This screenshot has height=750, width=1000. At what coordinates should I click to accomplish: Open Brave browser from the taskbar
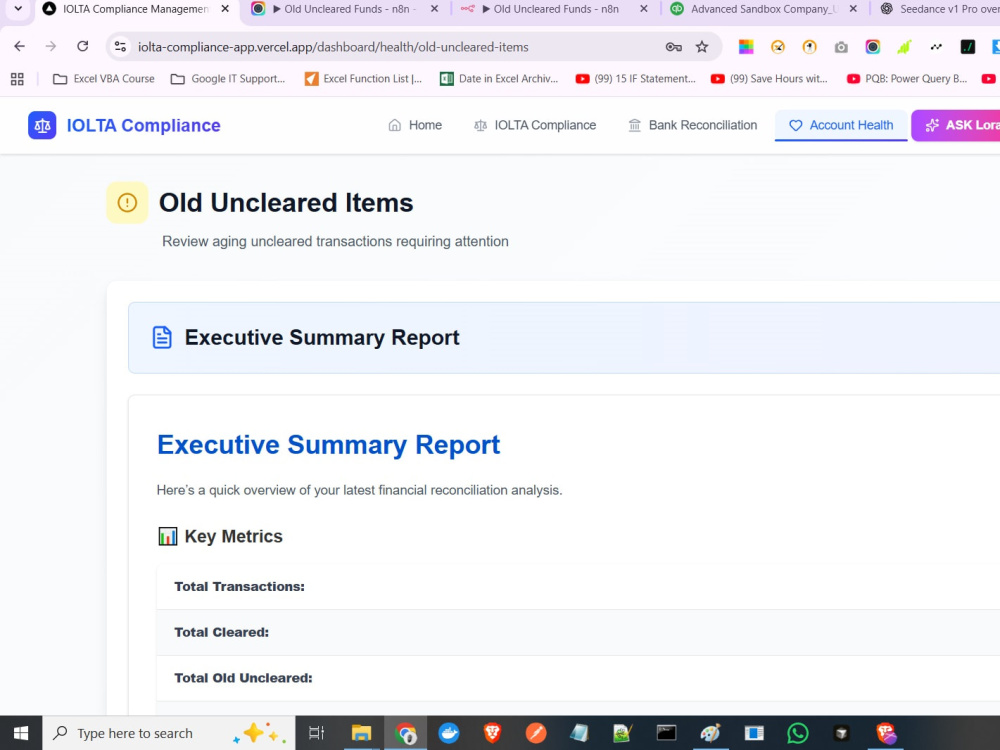click(492, 733)
